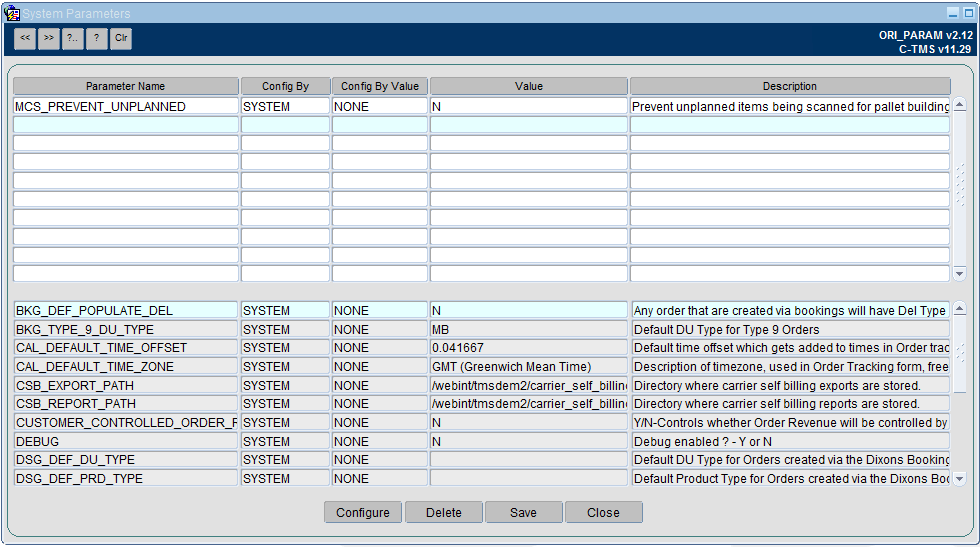Click description of MCS_PREVENT_UNPLANNED row

790,106
